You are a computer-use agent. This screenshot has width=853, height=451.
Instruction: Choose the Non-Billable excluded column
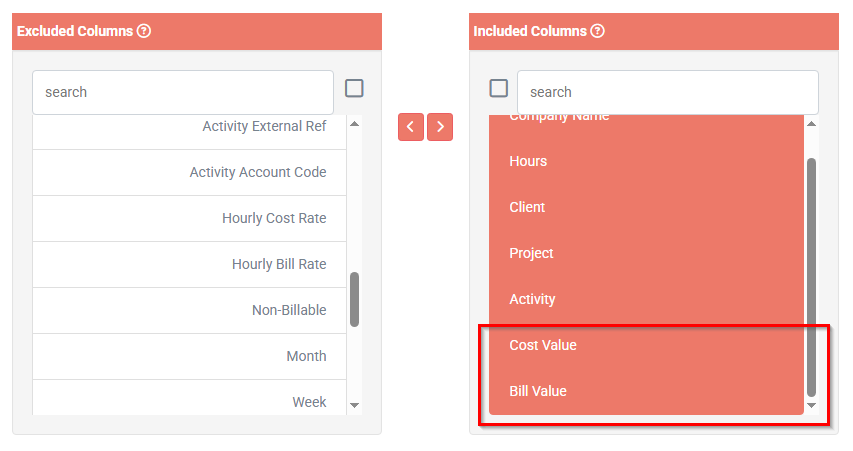click(189, 311)
